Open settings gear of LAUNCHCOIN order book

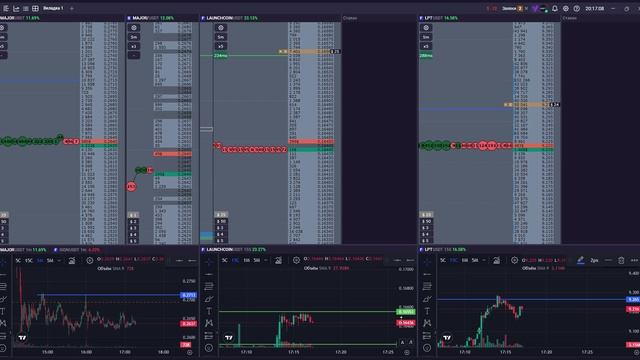pos(221,28)
